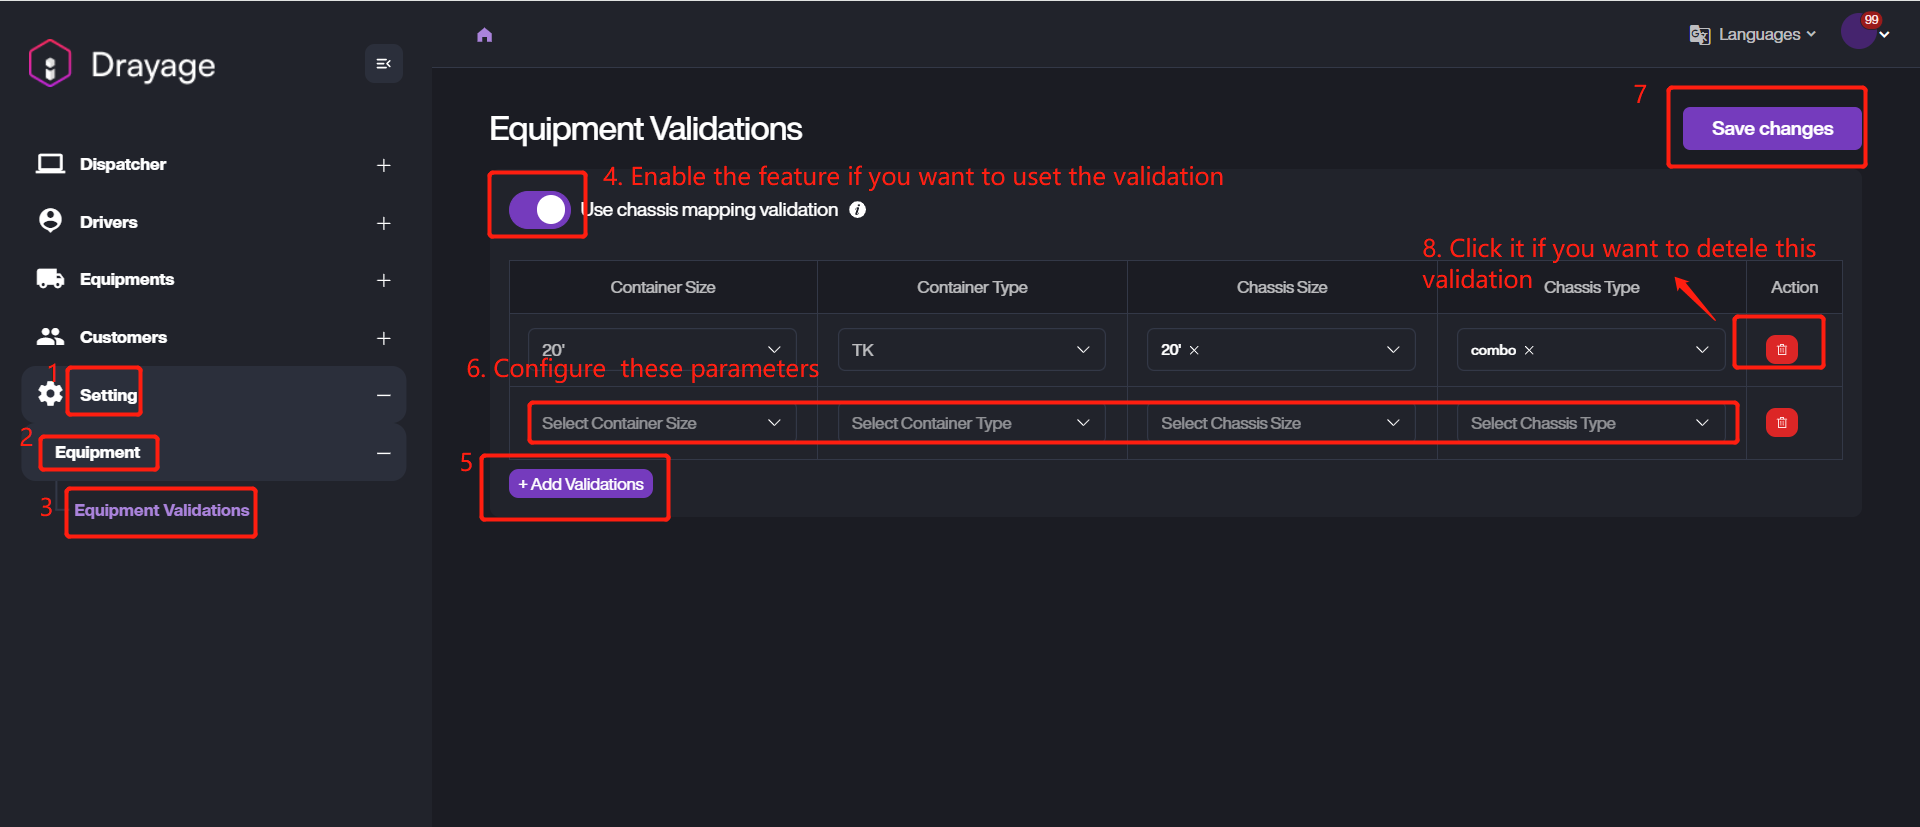The image size is (1920, 827).
Task: Click the info icon beside chassis mapping validation
Action: [857, 210]
